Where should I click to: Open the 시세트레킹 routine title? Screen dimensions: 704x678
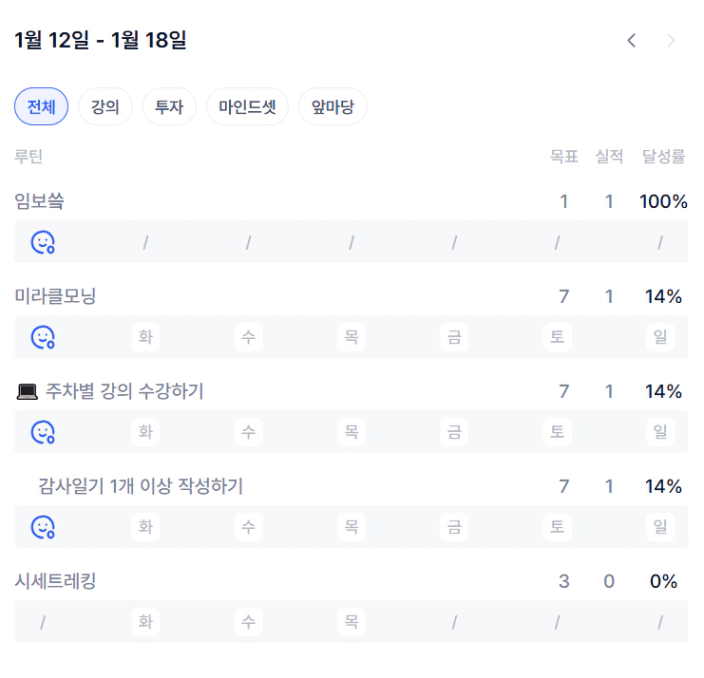point(55,581)
